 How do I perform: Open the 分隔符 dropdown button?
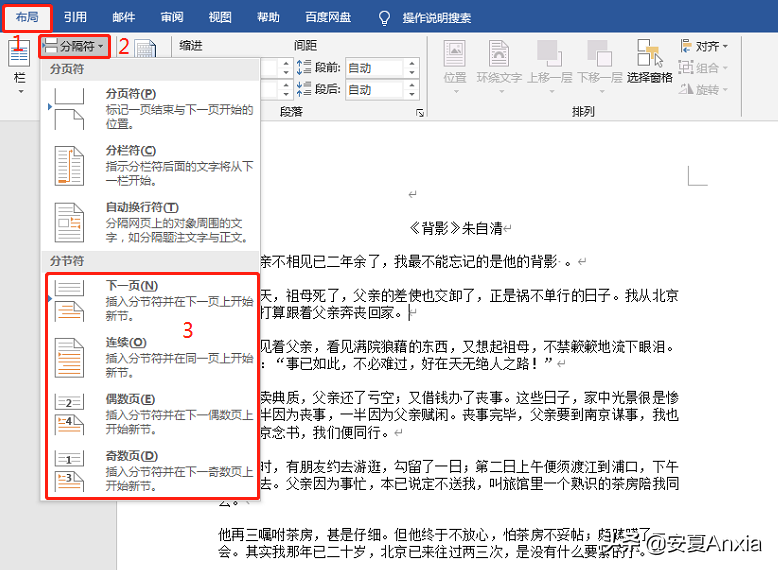74,46
